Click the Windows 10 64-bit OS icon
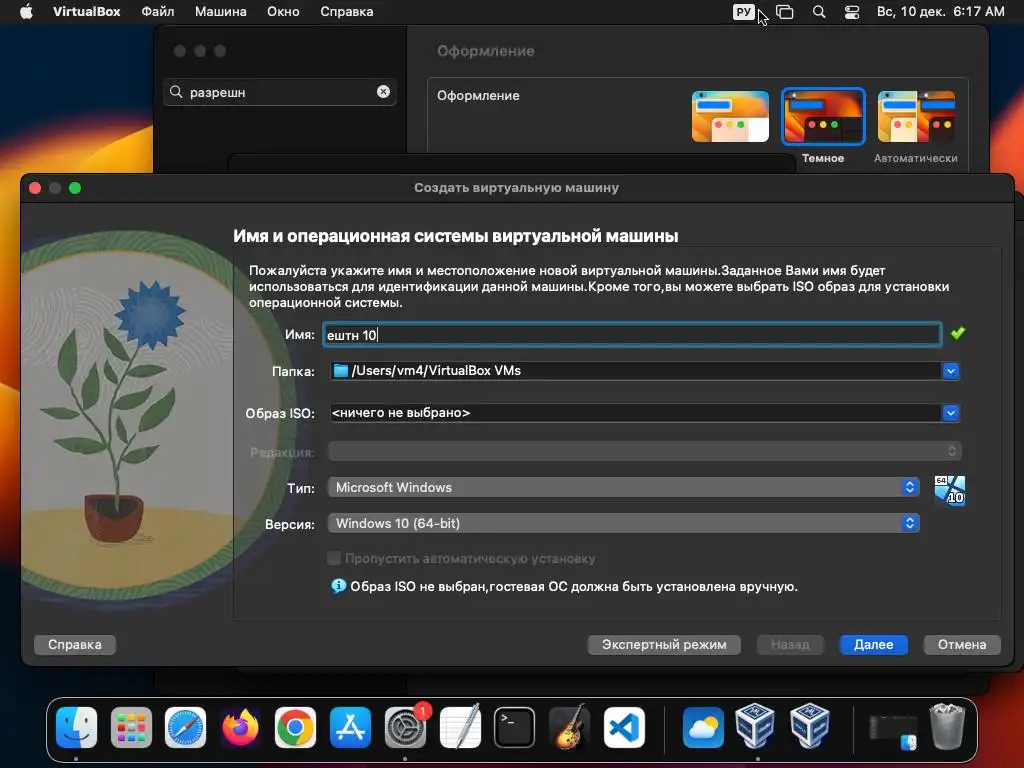Screen dimensions: 1024x768 point(950,490)
